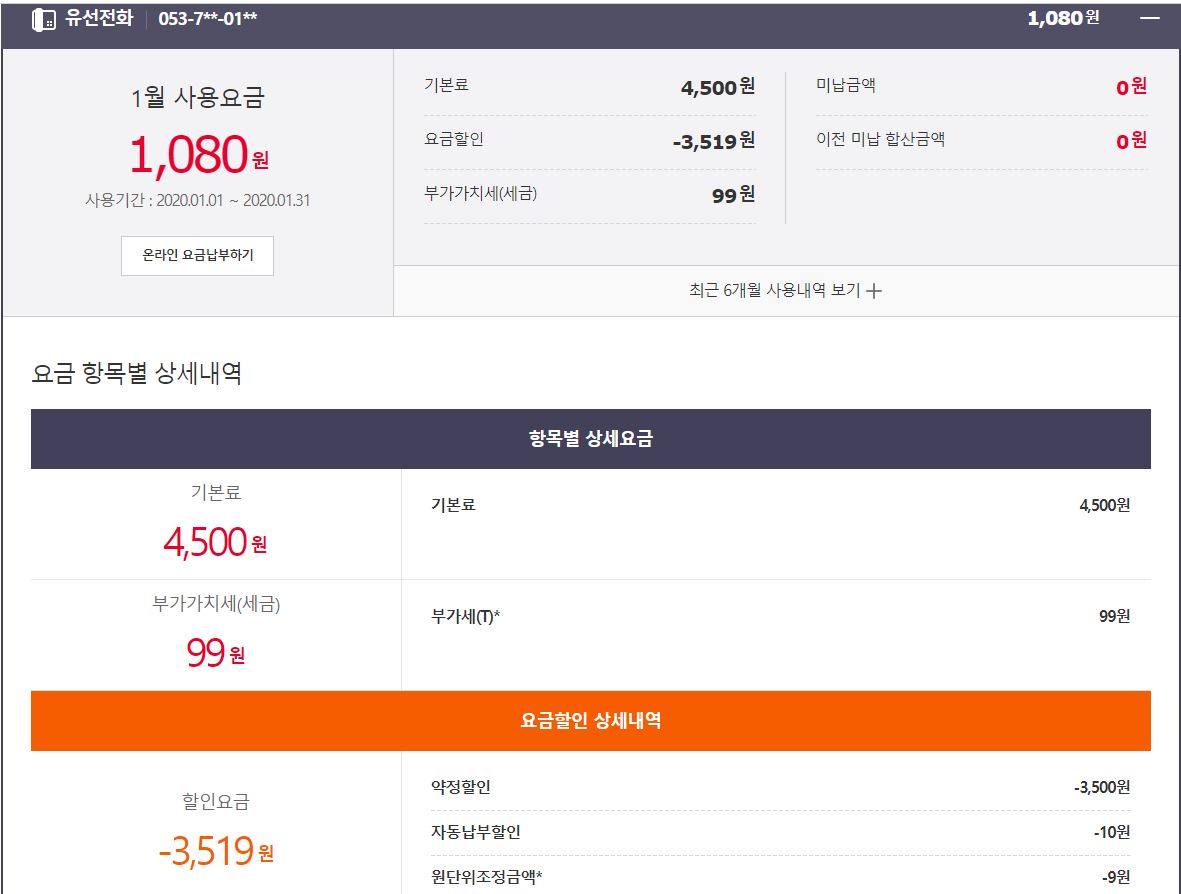
Task: Click the dark 항목별 상세요금 header bar
Action: click(590, 438)
